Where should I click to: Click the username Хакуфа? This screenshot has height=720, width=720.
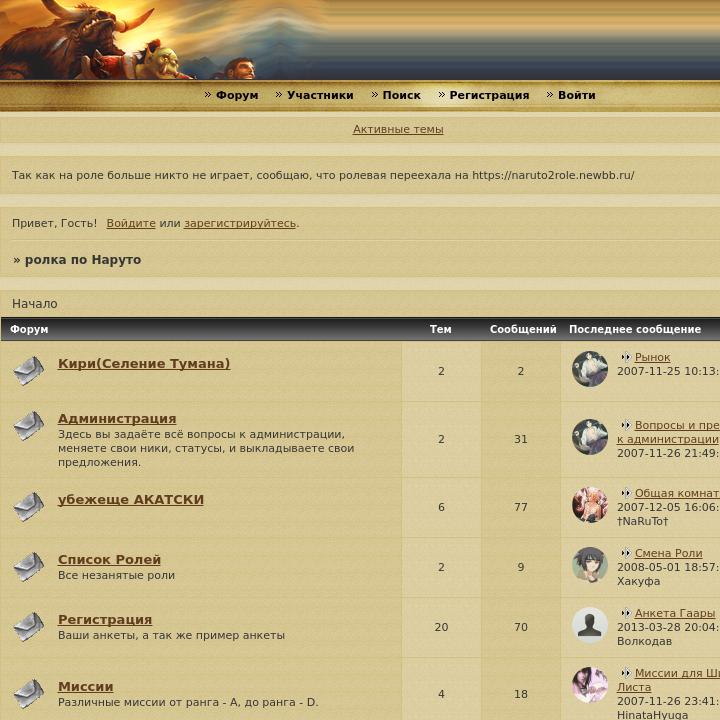tap(638, 581)
